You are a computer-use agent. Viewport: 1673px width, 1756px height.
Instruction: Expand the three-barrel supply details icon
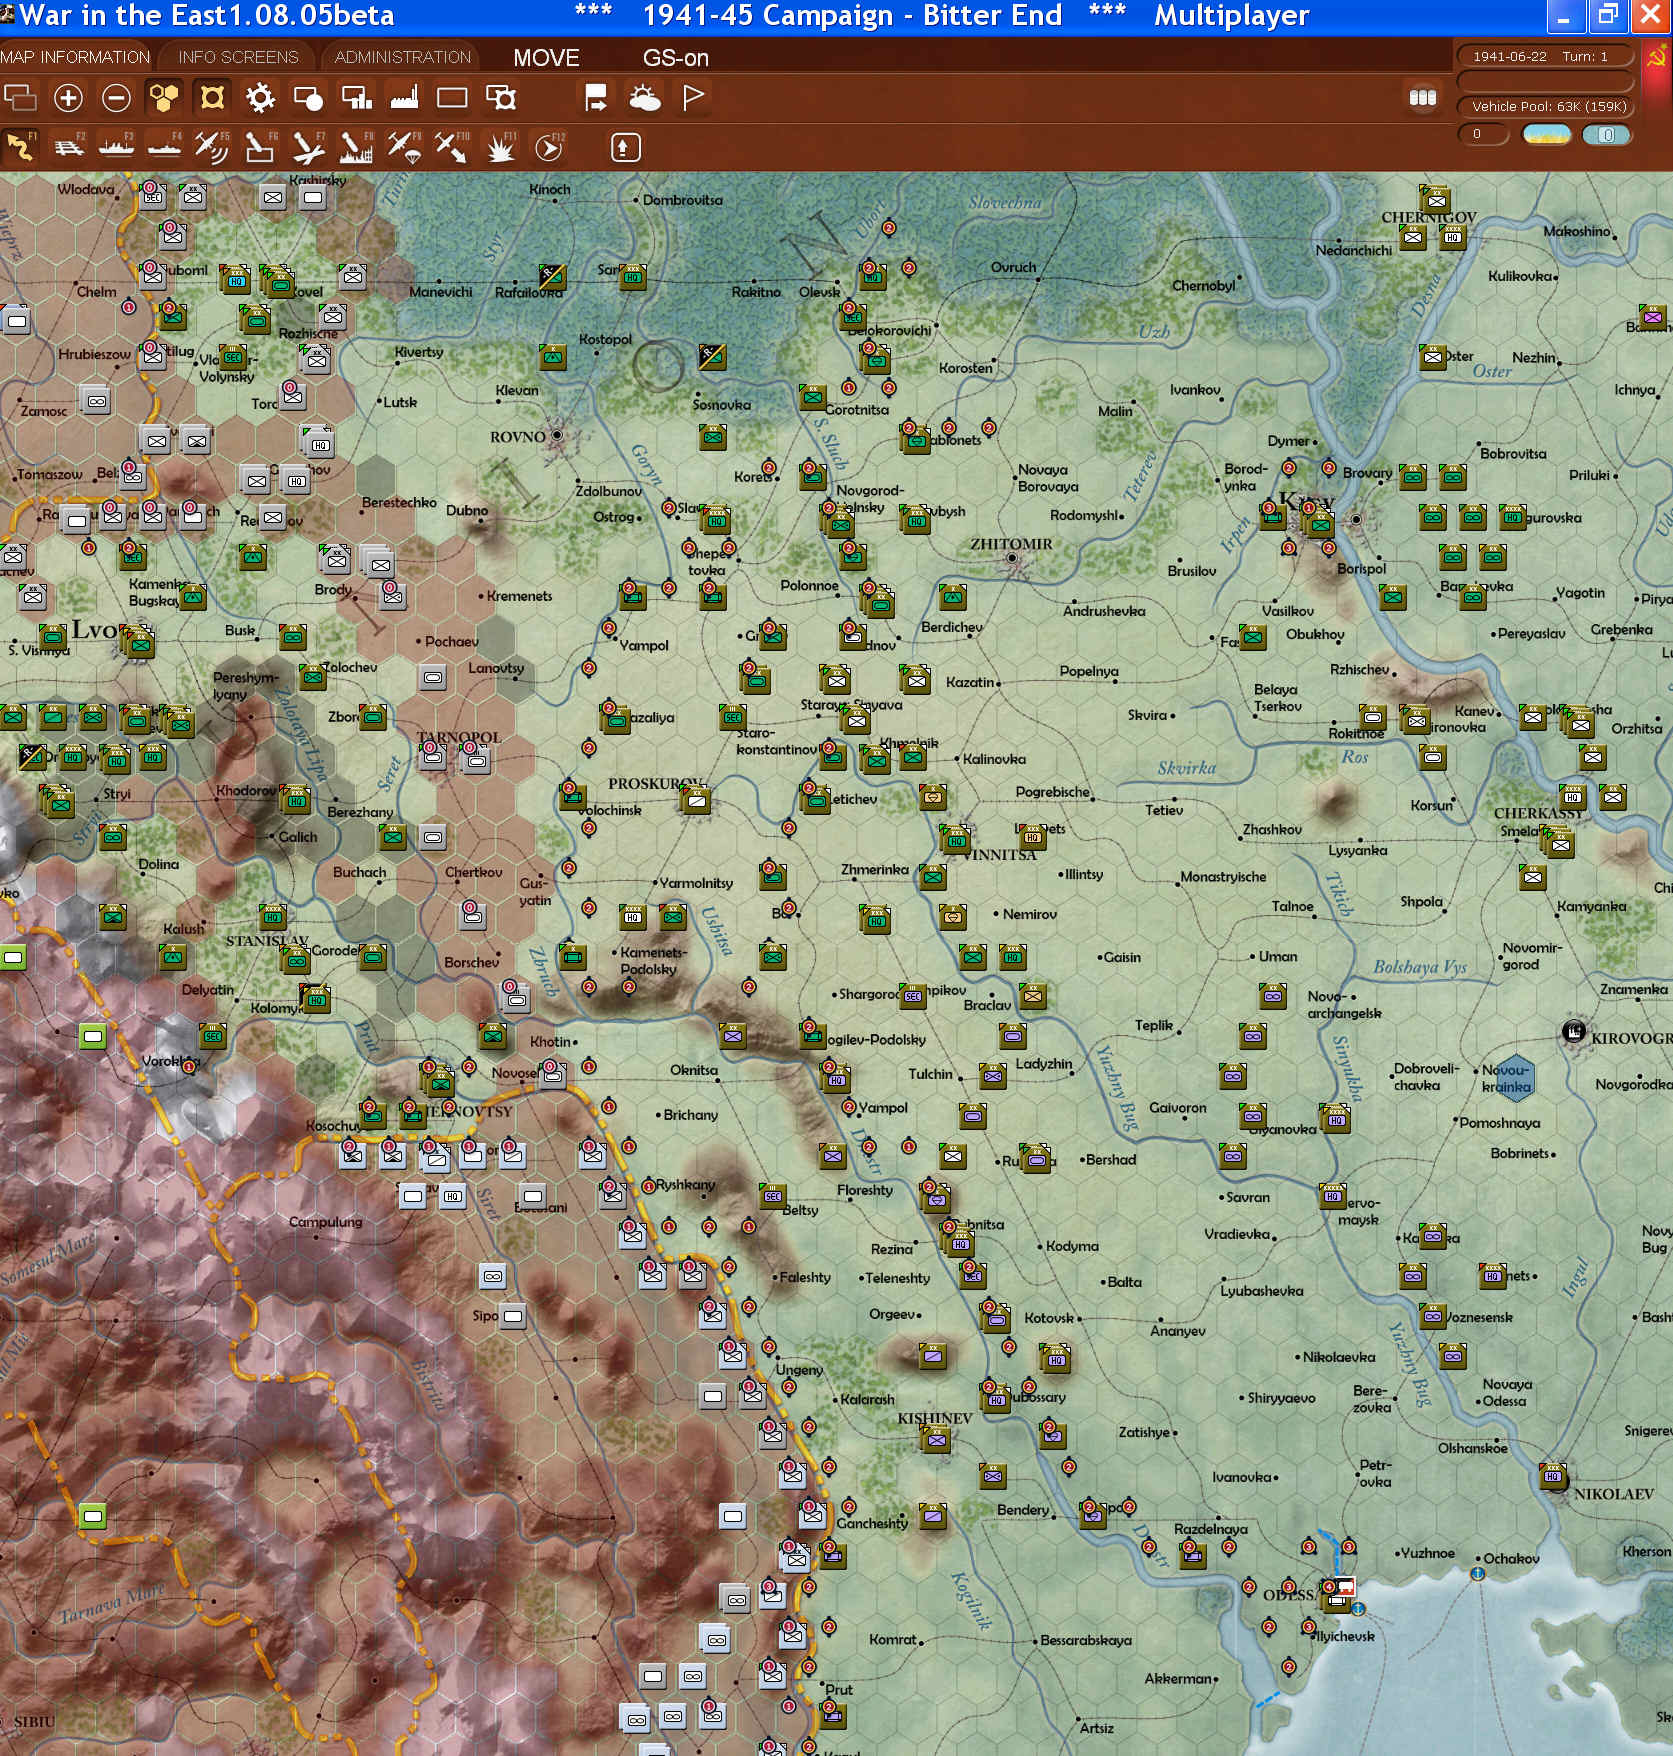[1422, 98]
